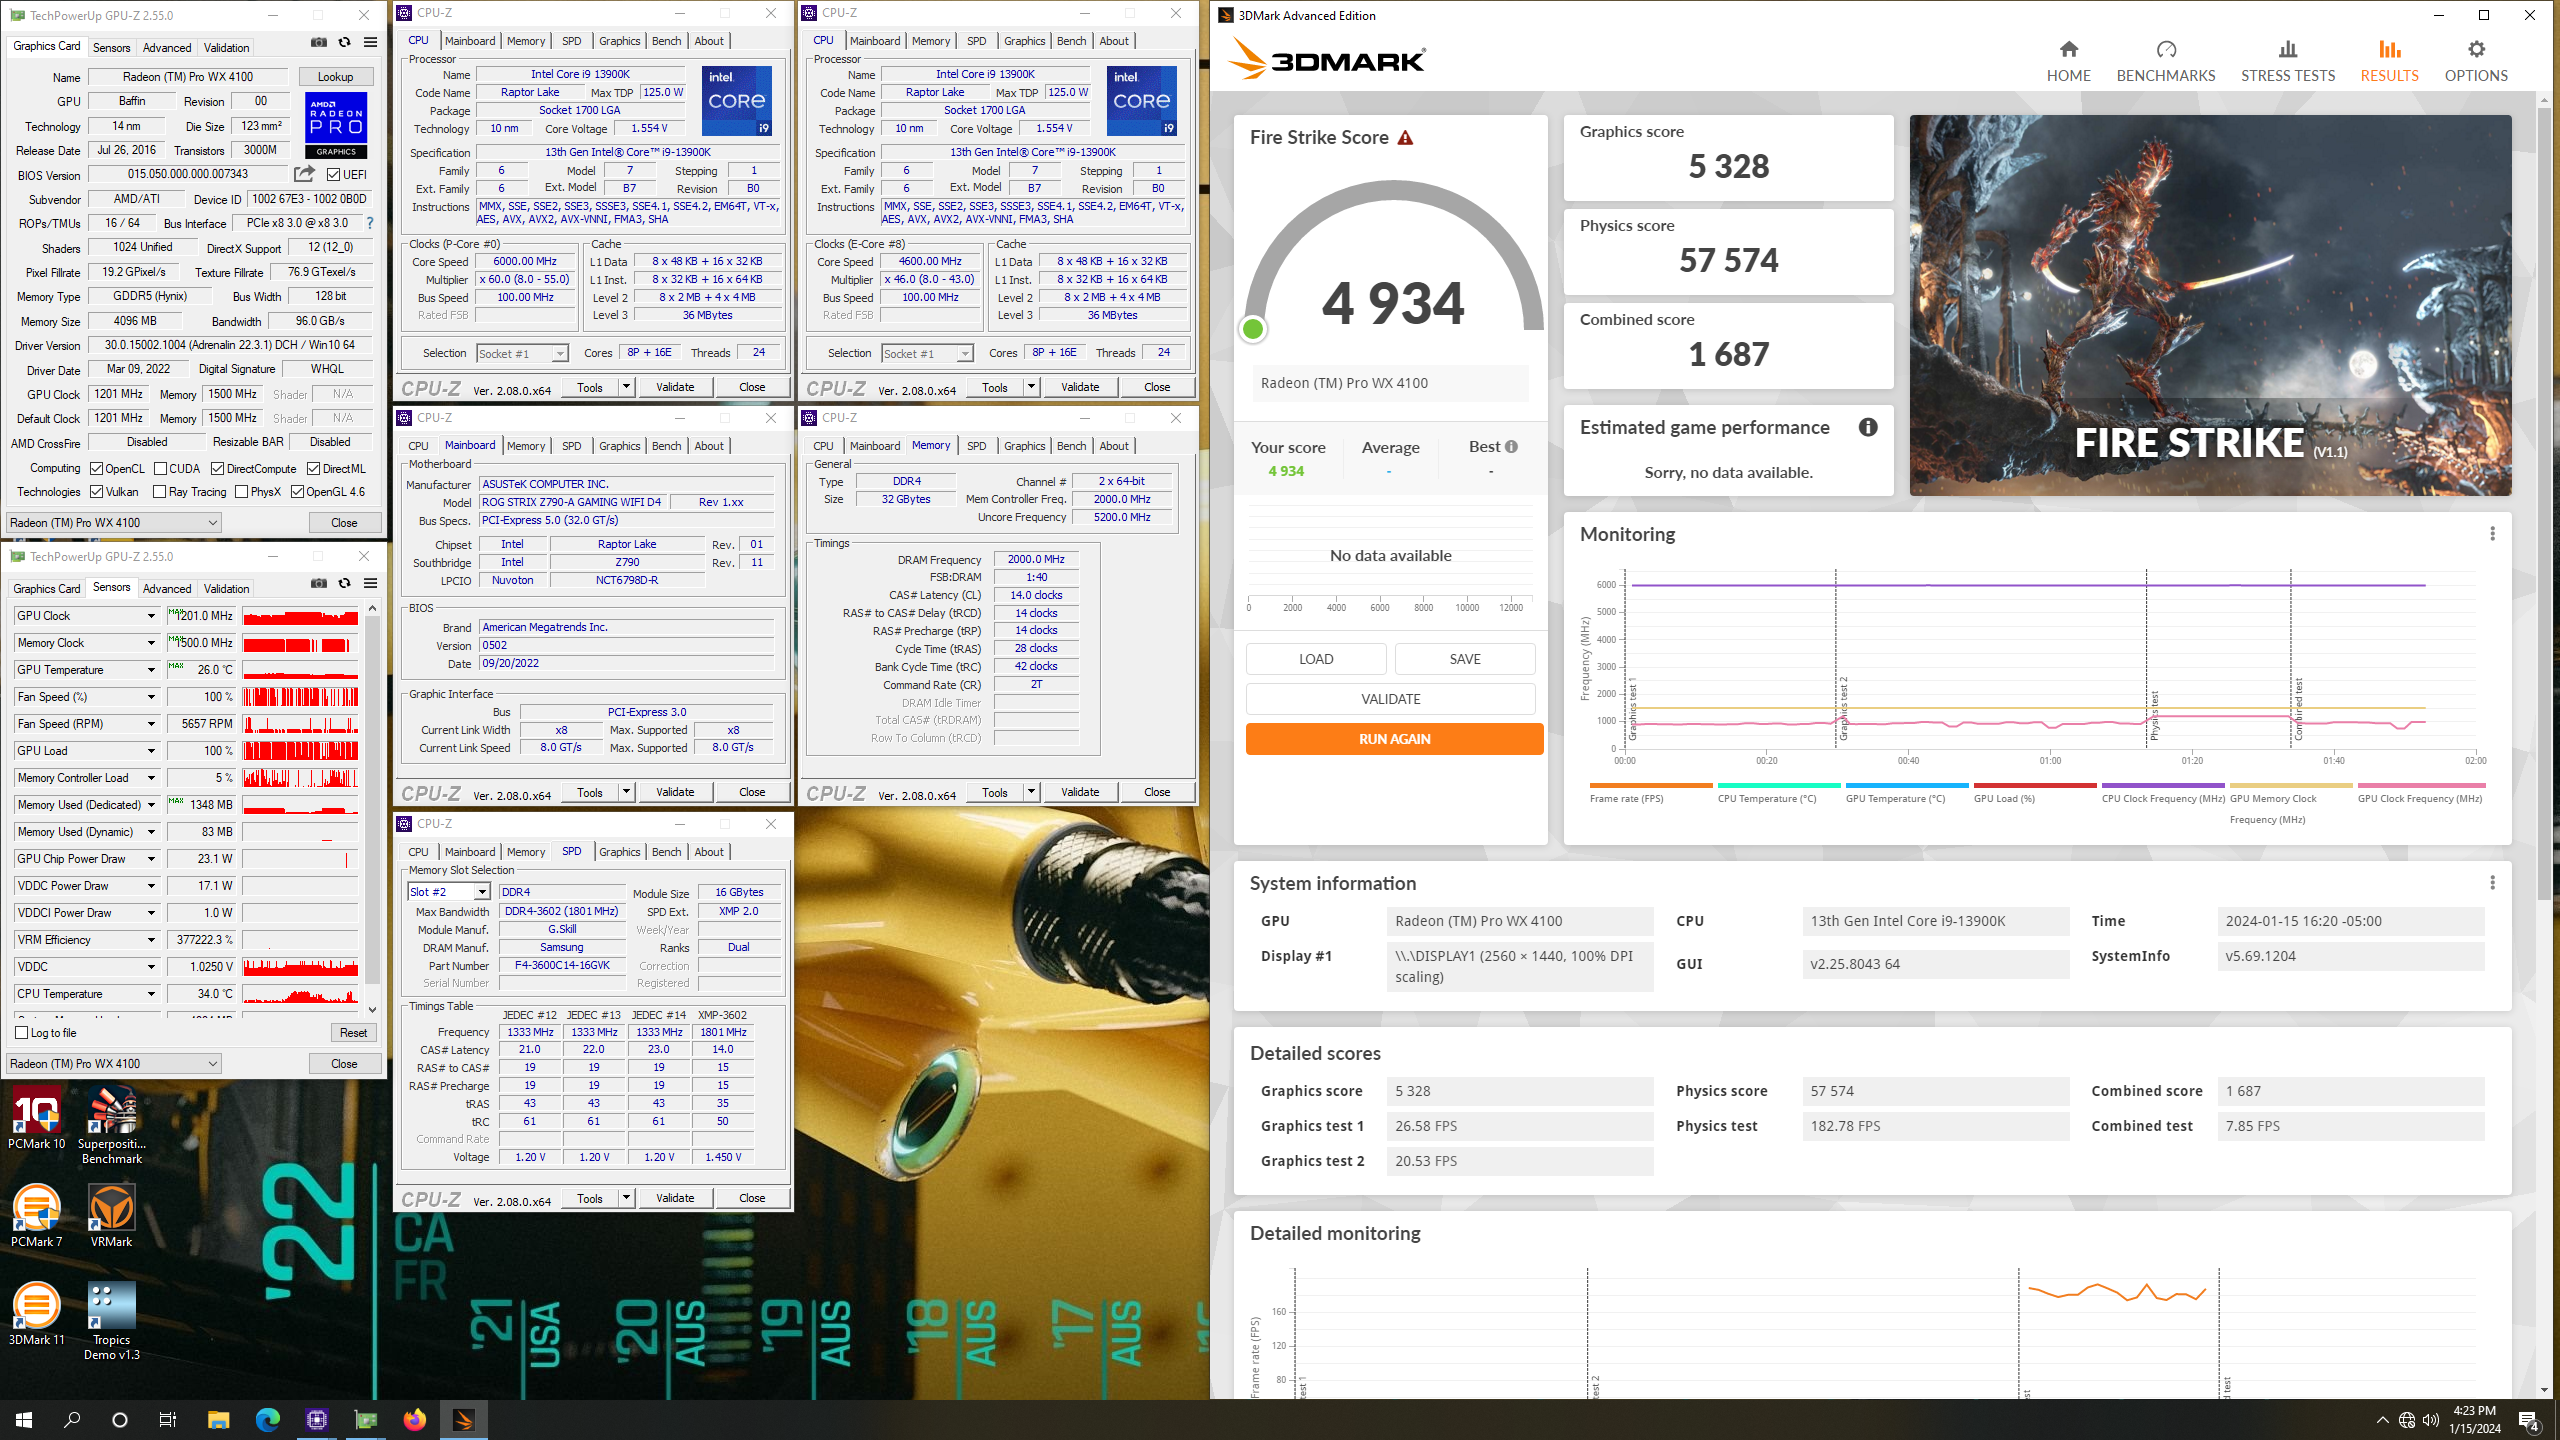Toggle the PhysX checkbox in GPU-Z
Viewport: 2560px width, 1440px height.
tap(241, 492)
